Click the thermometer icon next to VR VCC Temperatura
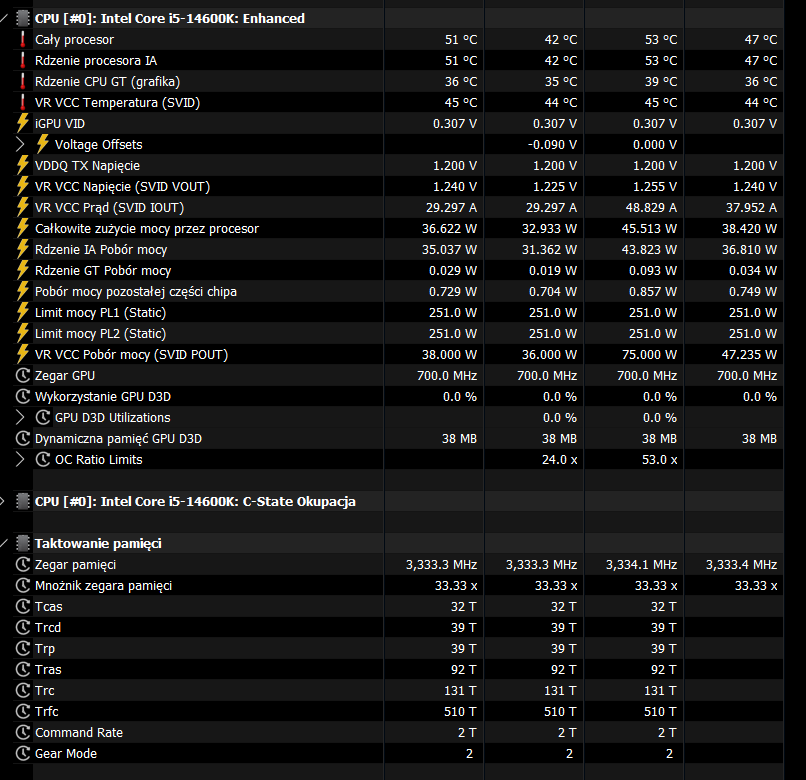The width and height of the screenshot is (806, 780). [x=23, y=103]
